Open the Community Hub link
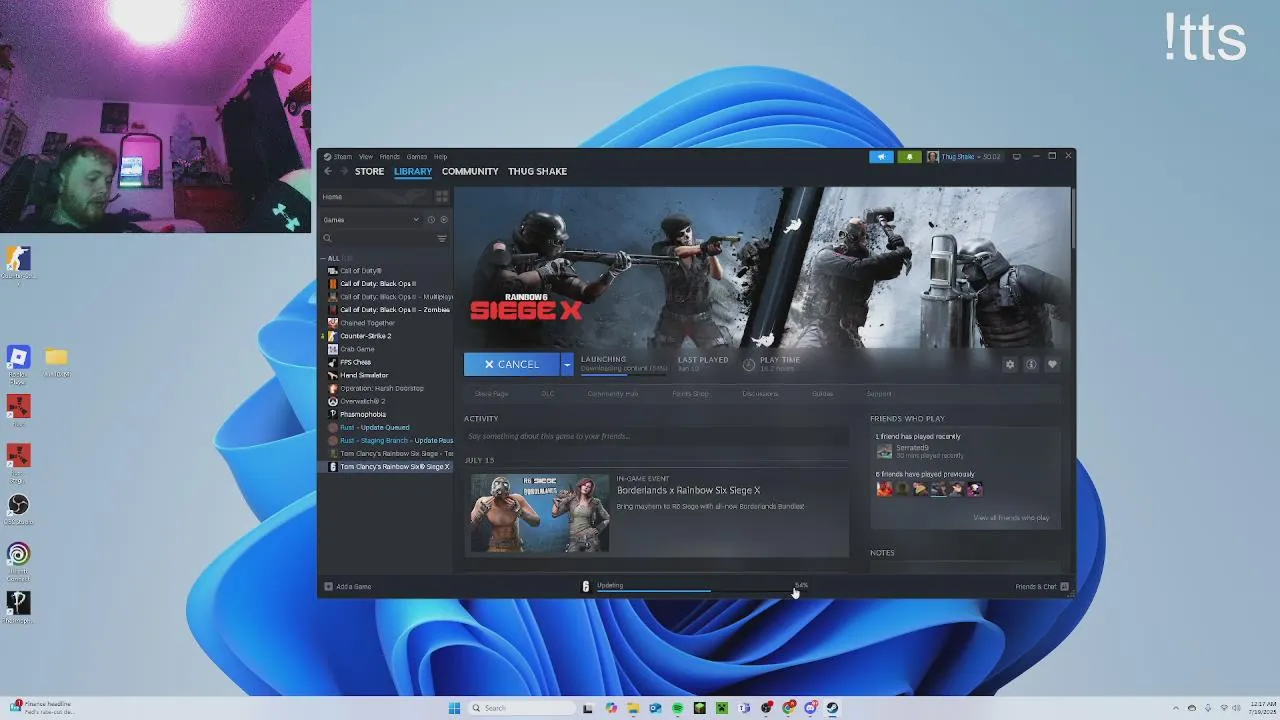 point(612,394)
